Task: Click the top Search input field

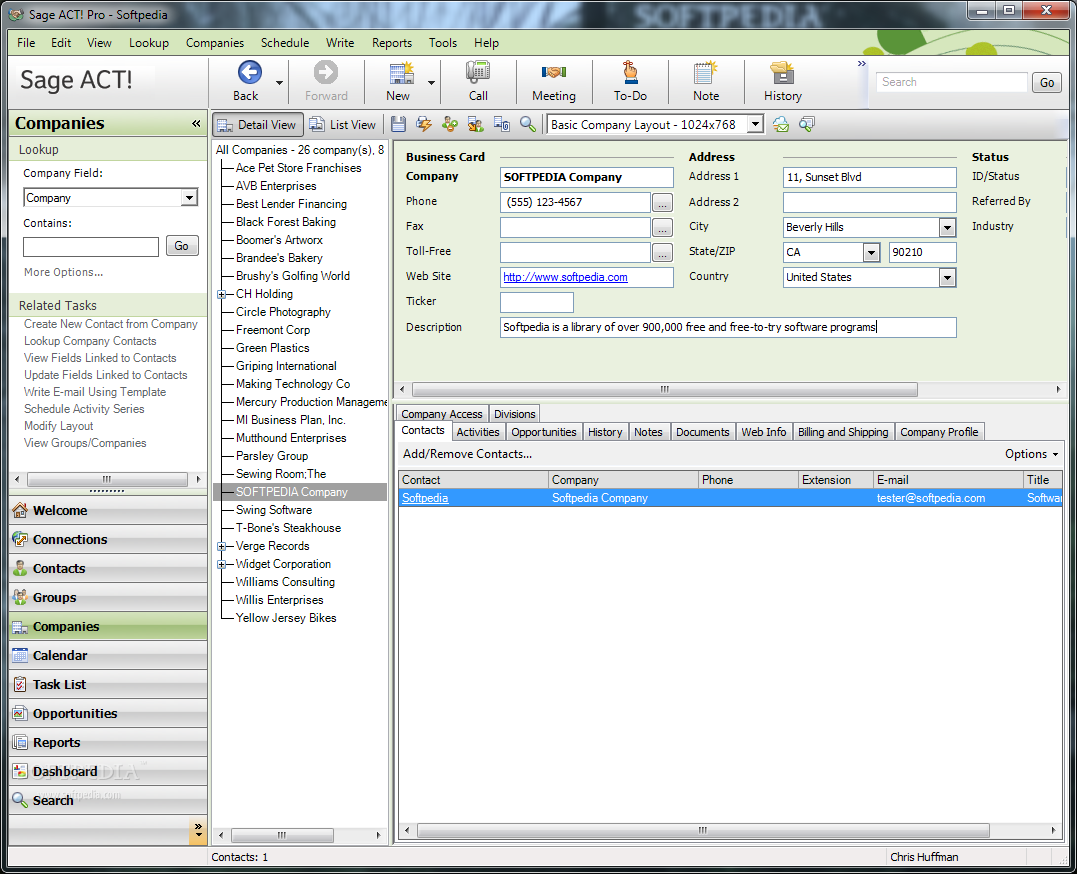Action: click(x=952, y=82)
